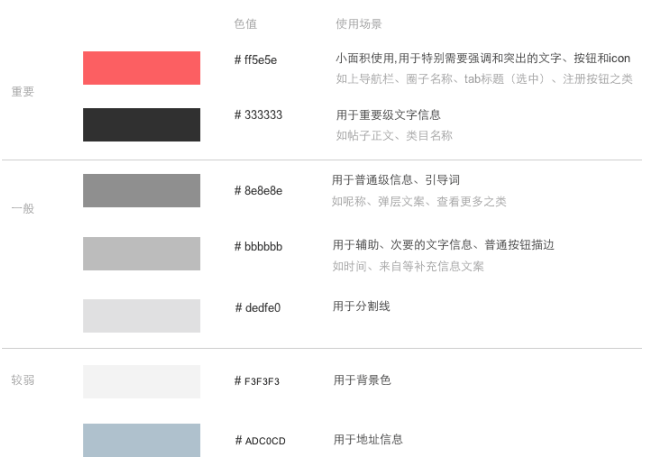Select the dark 333333 color swatch
This screenshot has height=470, width=648.
click(x=141, y=125)
